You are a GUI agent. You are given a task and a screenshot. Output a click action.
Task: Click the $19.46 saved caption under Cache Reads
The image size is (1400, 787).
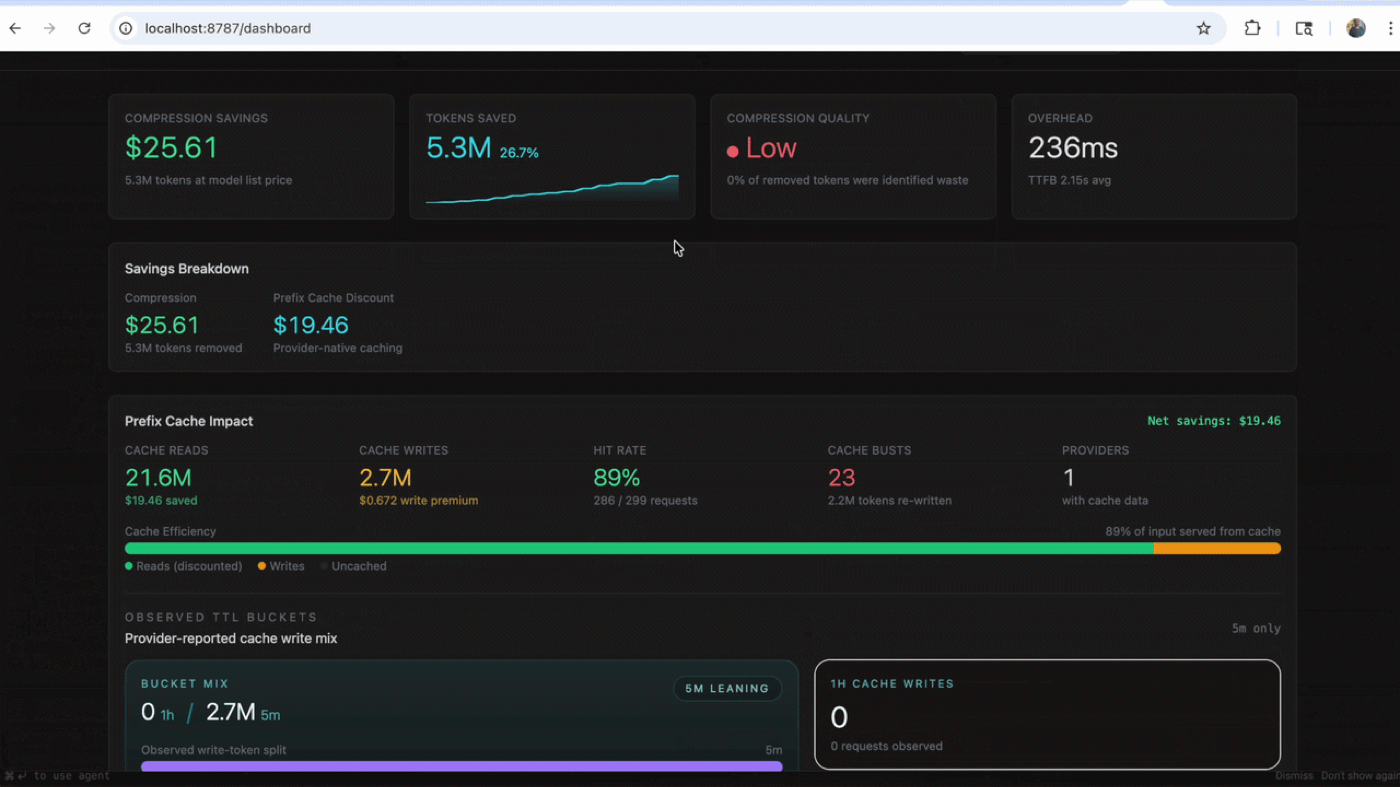pos(161,500)
